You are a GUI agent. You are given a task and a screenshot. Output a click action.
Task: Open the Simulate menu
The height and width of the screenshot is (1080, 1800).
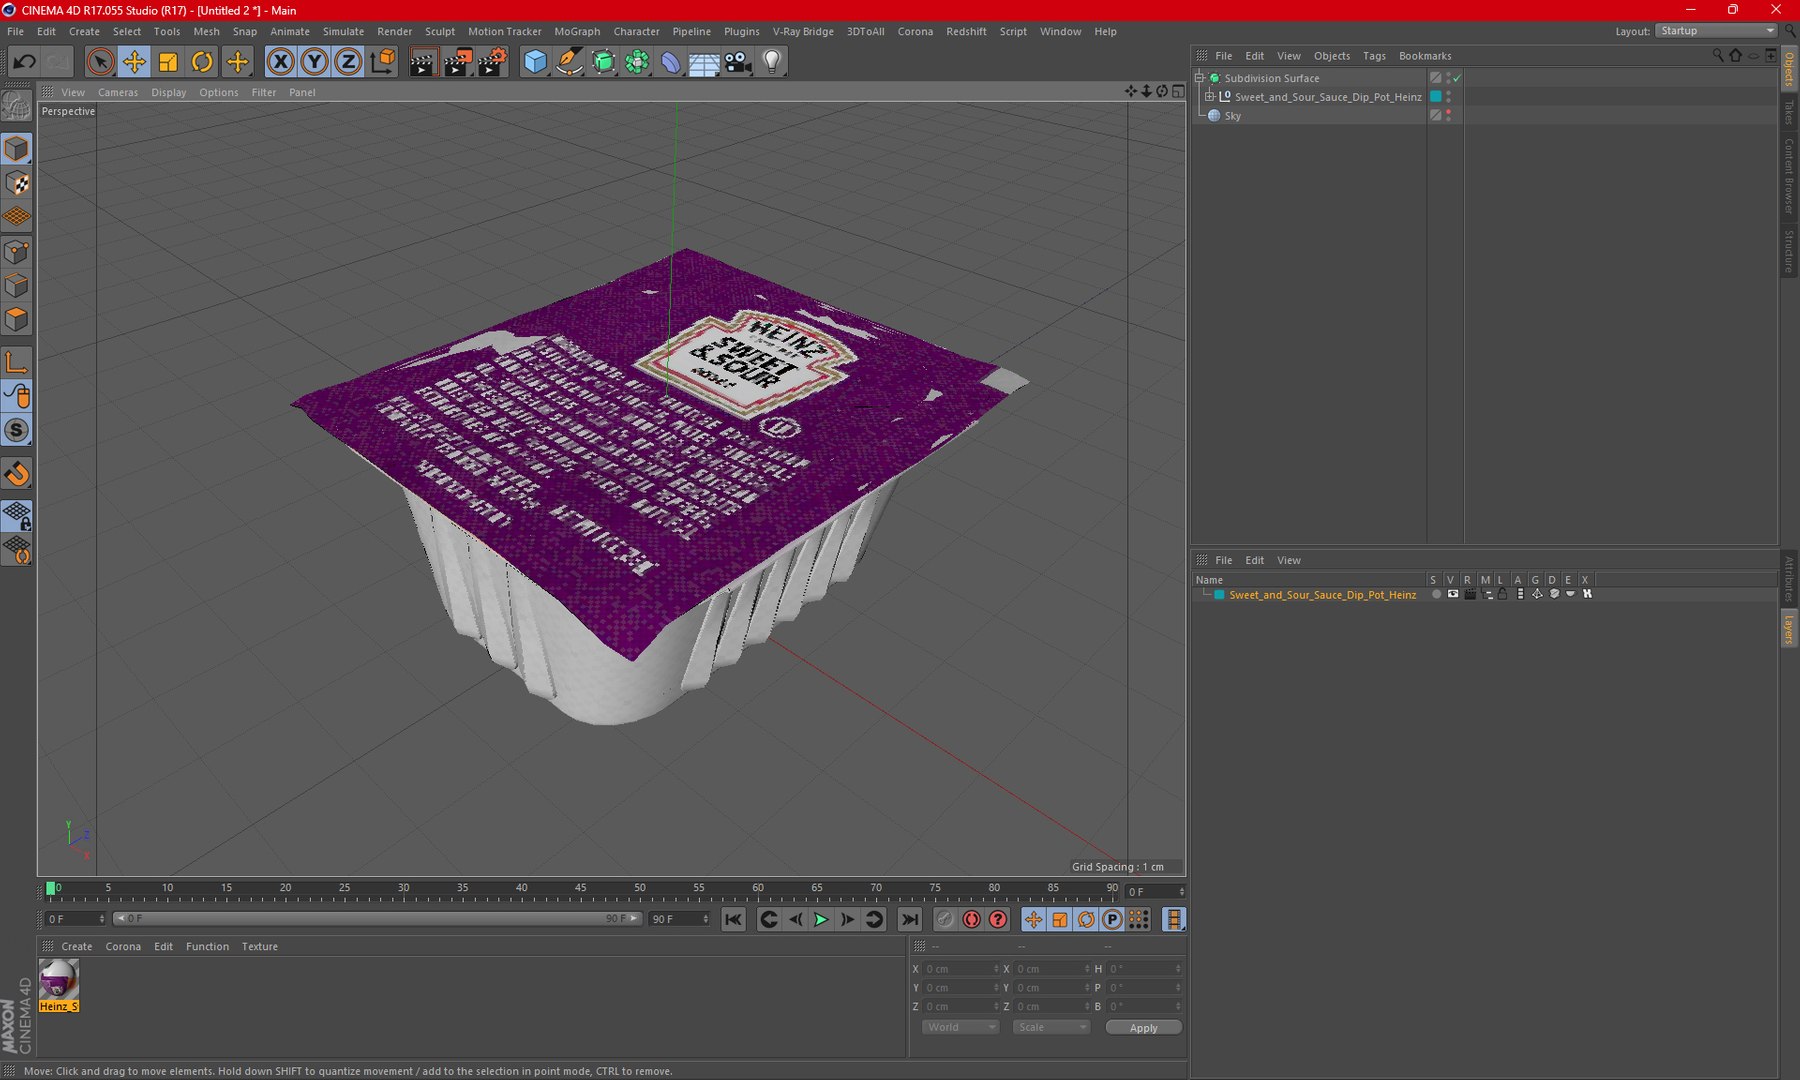[x=343, y=31]
